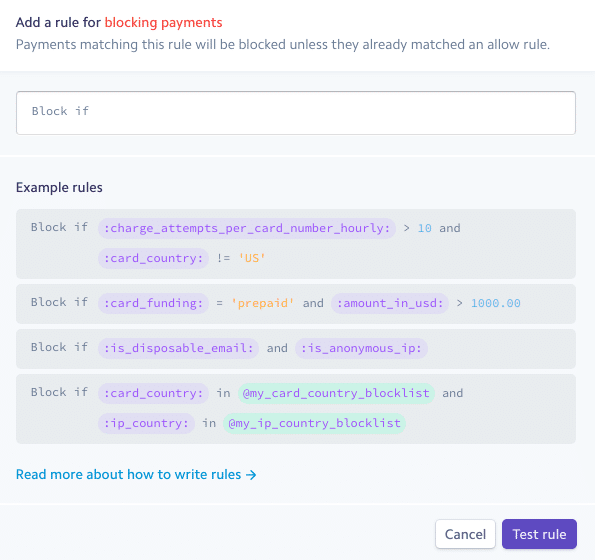Open Read more about how to write rules
The width and height of the screenshot is (595, 560).
[136, 474]
